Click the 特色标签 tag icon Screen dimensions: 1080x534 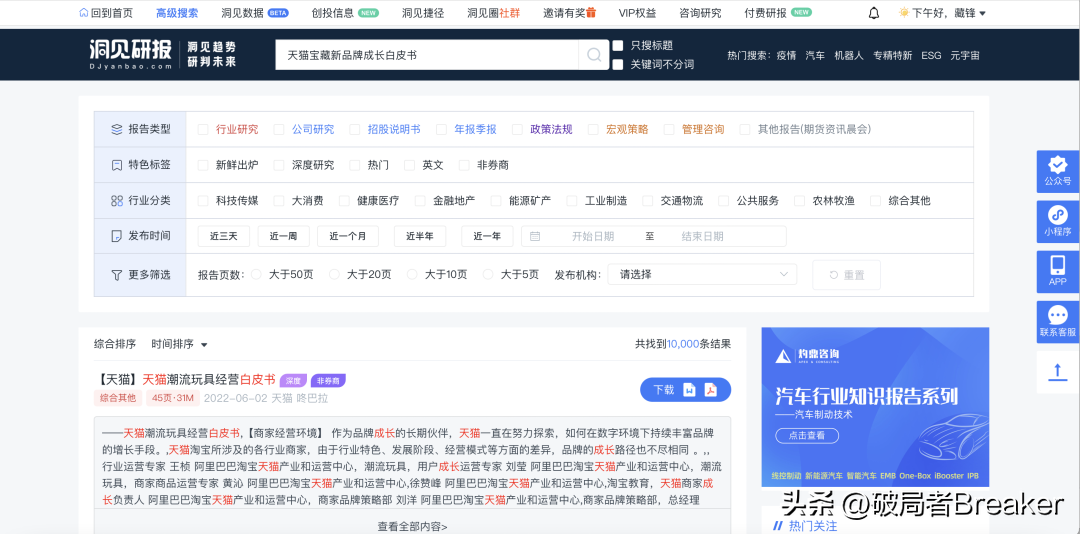tap(116, 165)
